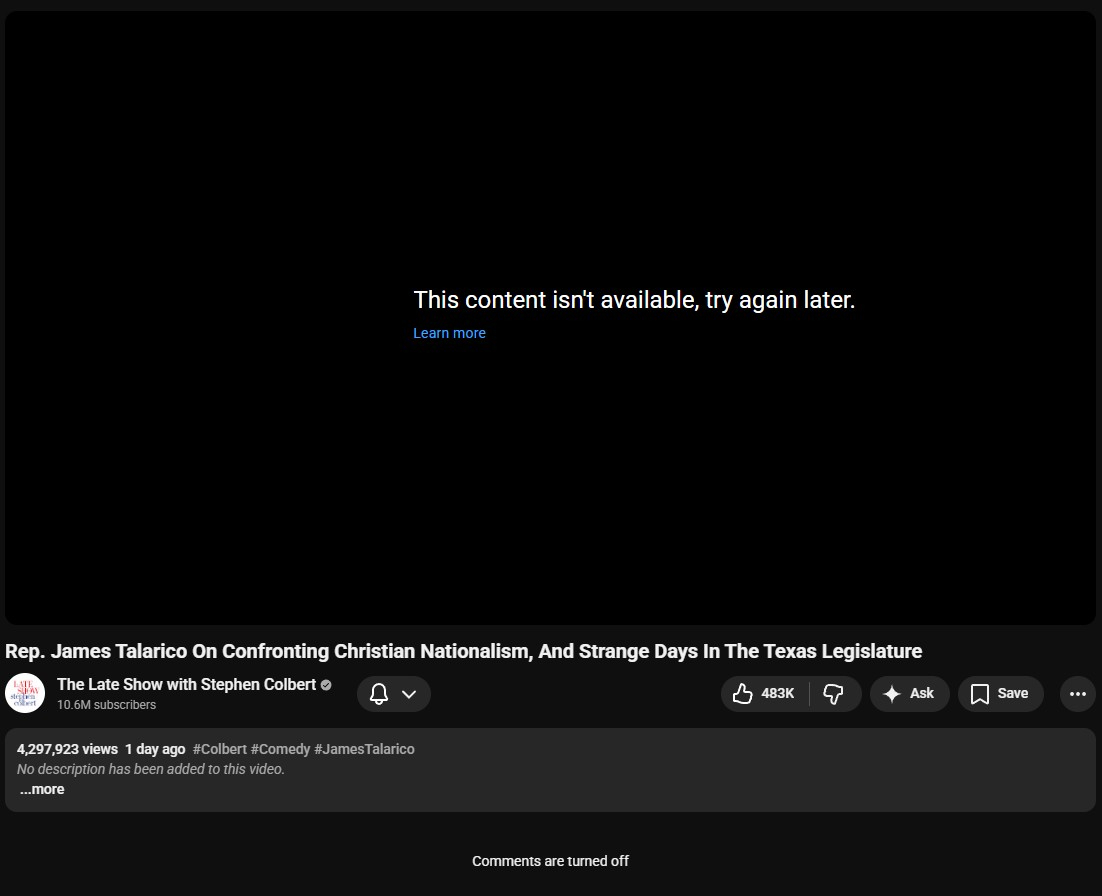This screenshot has height=896, width=1102.
Task: Click the 'Save' button label
Action: click(x=1012, y=694)
